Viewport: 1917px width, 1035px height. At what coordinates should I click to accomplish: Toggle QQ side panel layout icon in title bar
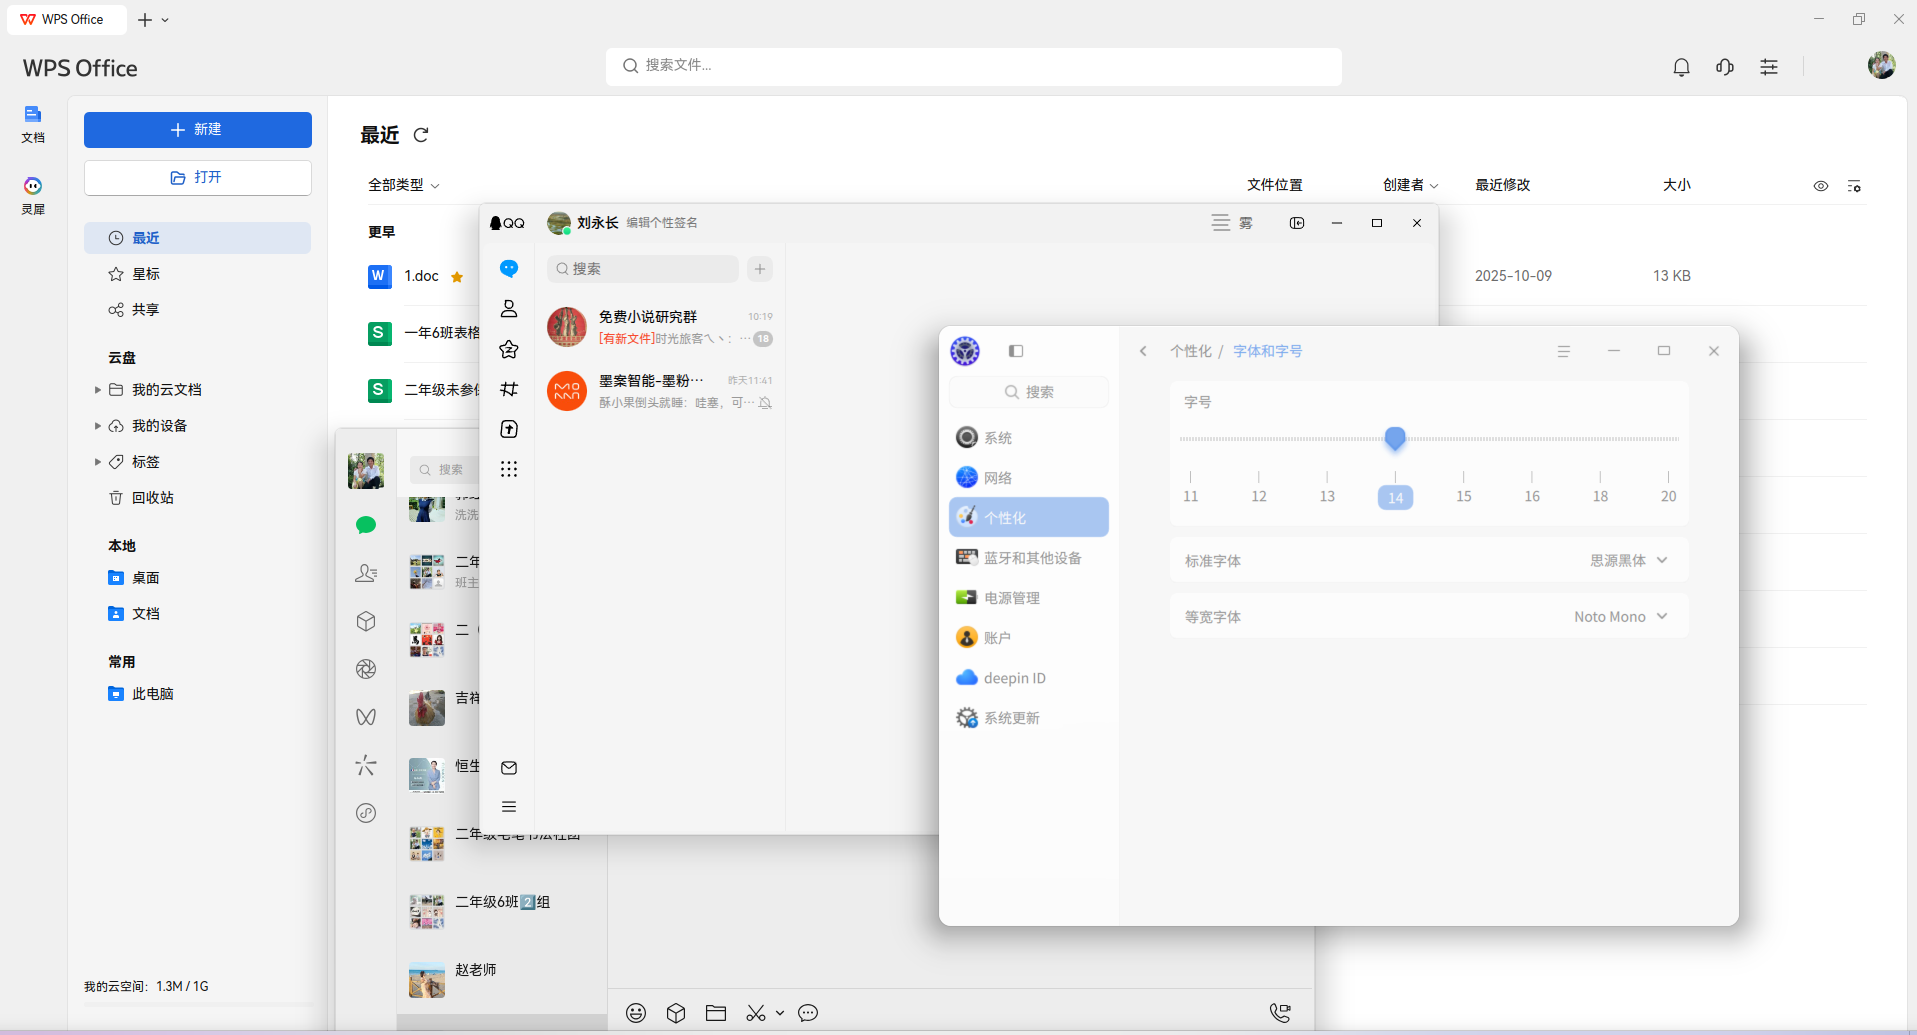1297,223
